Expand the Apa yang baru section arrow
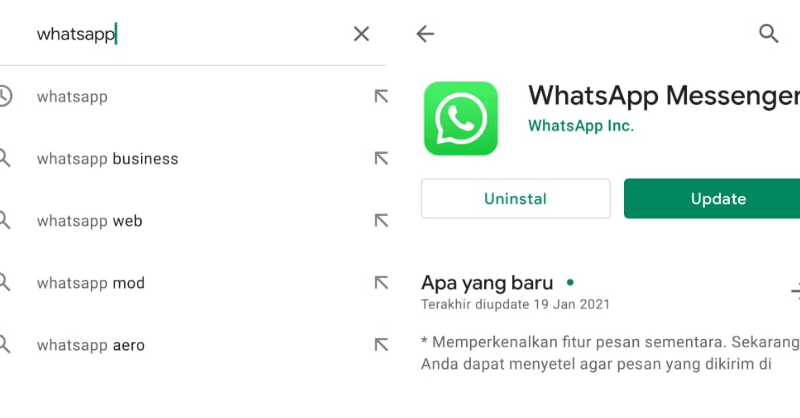Screen dimensions: 800x418 pyautogui.click(x=795, y=291)
